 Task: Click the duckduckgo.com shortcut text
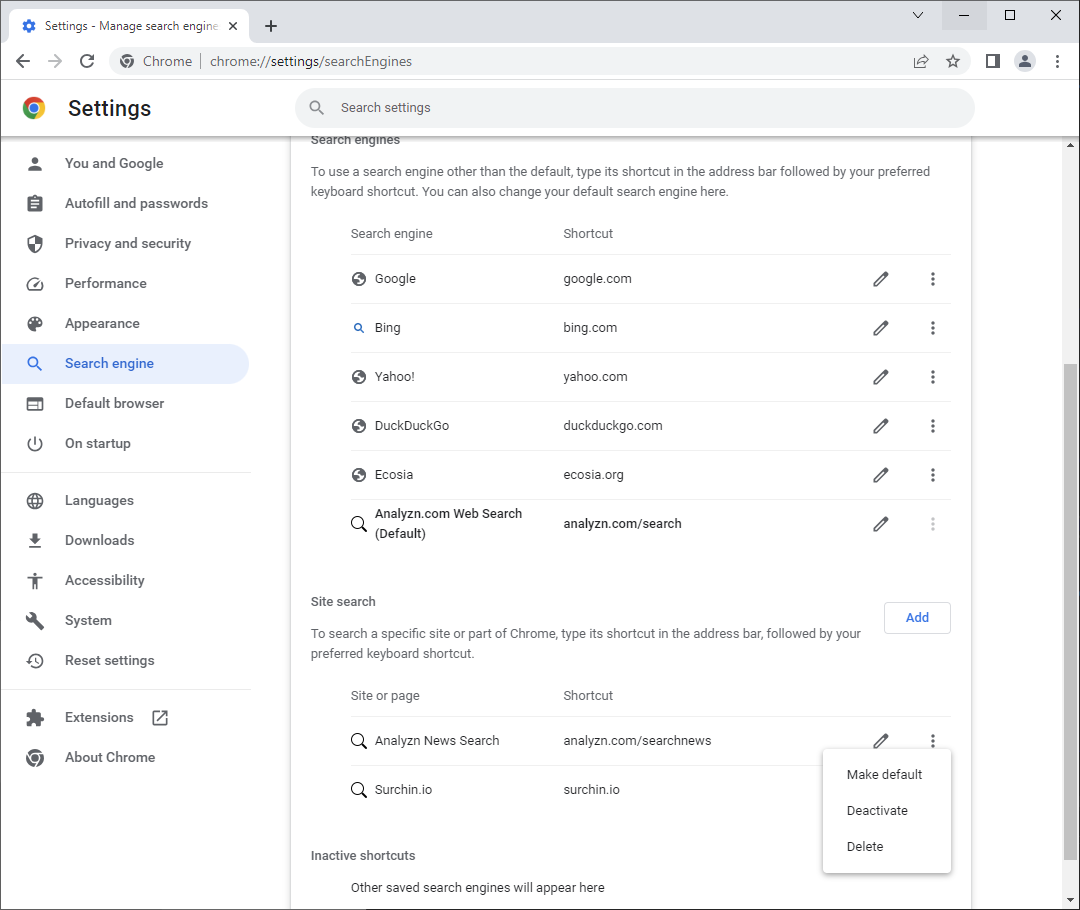click(612, 426)
